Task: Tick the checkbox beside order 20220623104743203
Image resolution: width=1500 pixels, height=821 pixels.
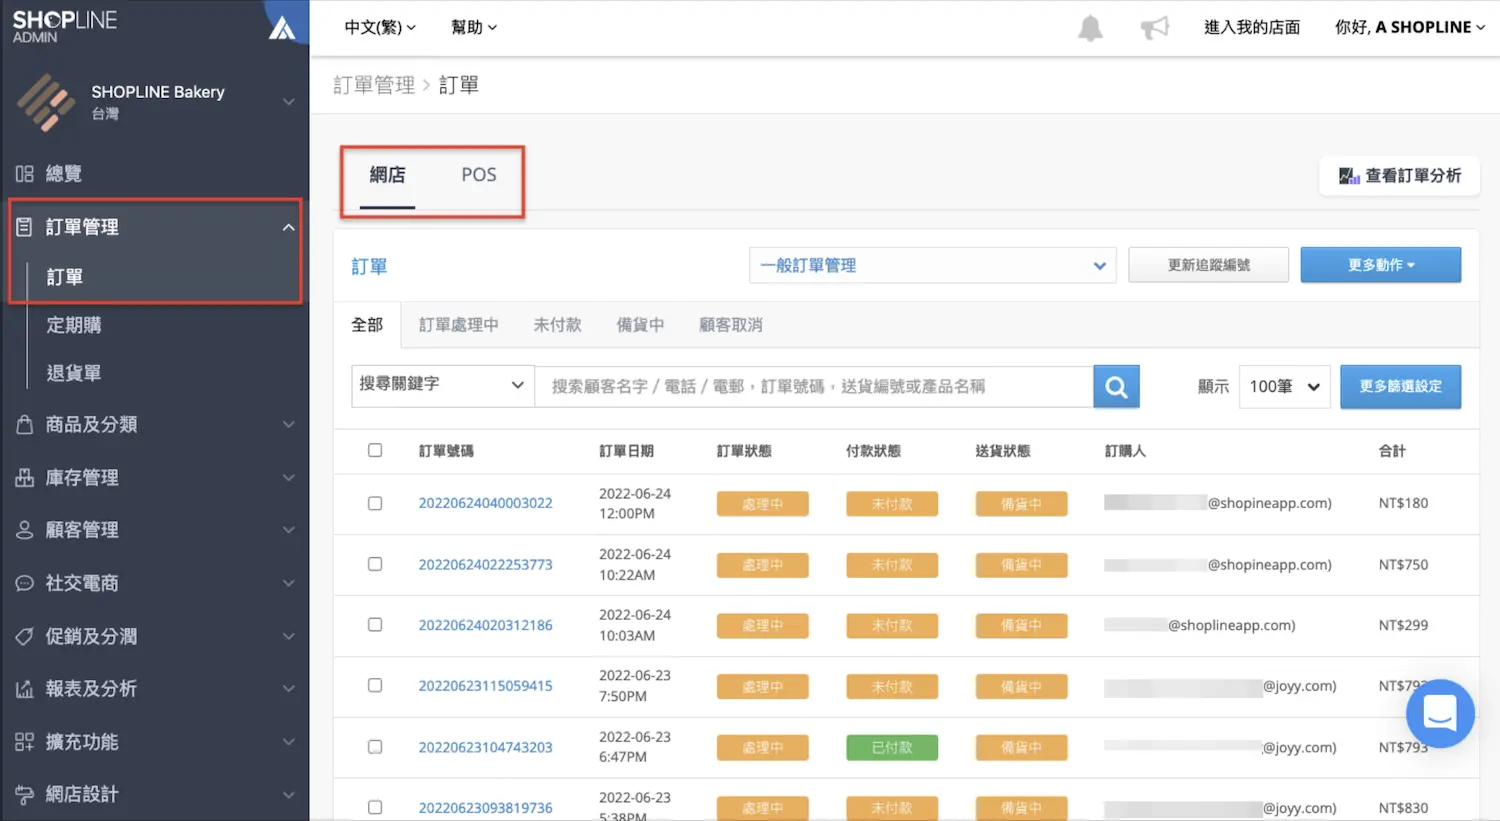Action: tap(375, 747)
